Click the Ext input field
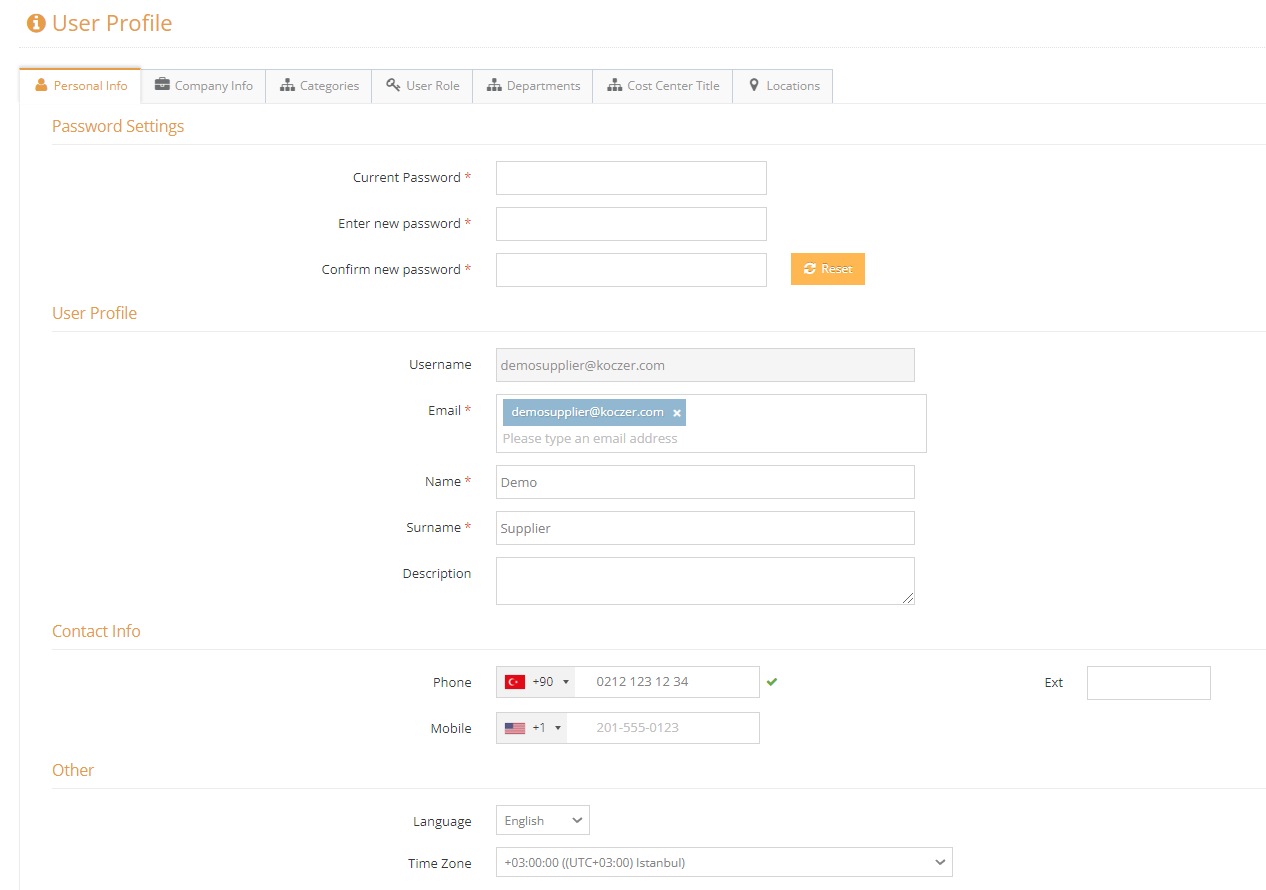This screenshot has height=890, width=1266. coord(1148,681)
